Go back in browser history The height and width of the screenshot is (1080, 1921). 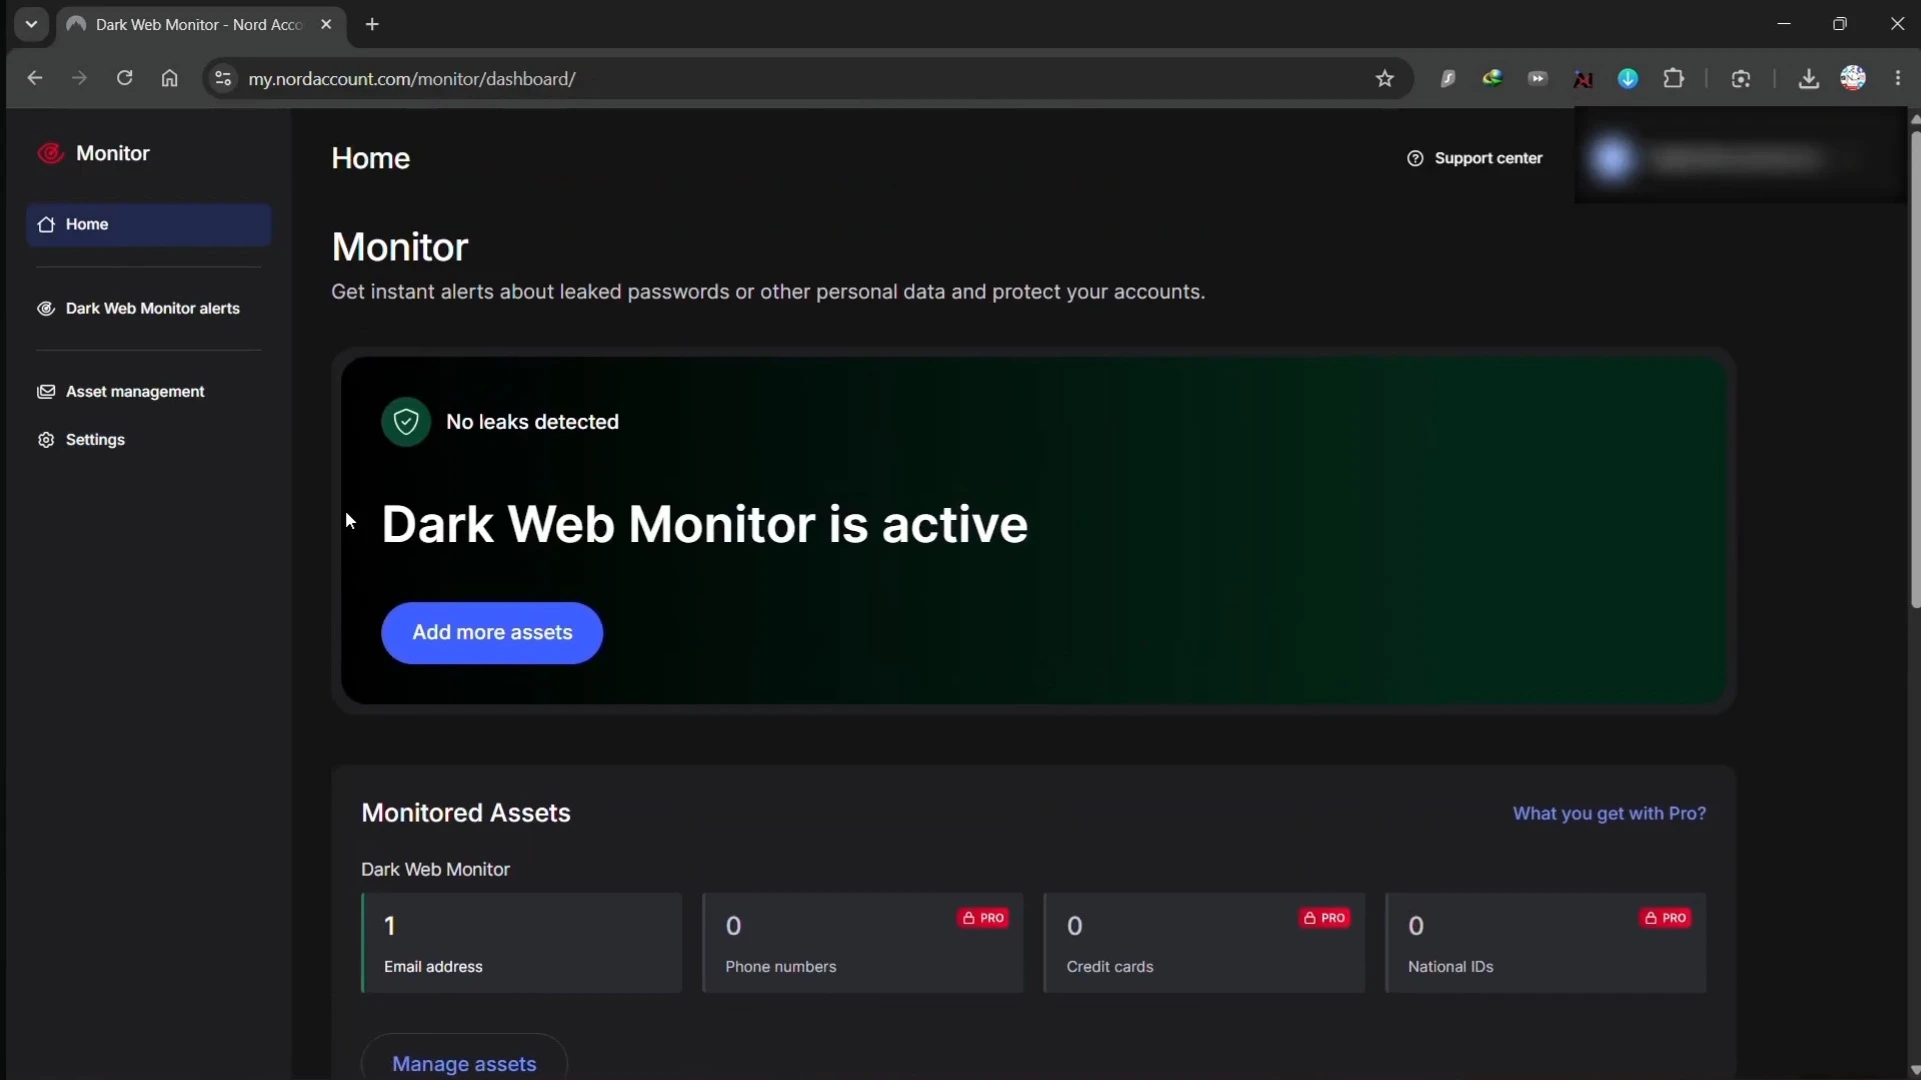(x=35, y=78)
